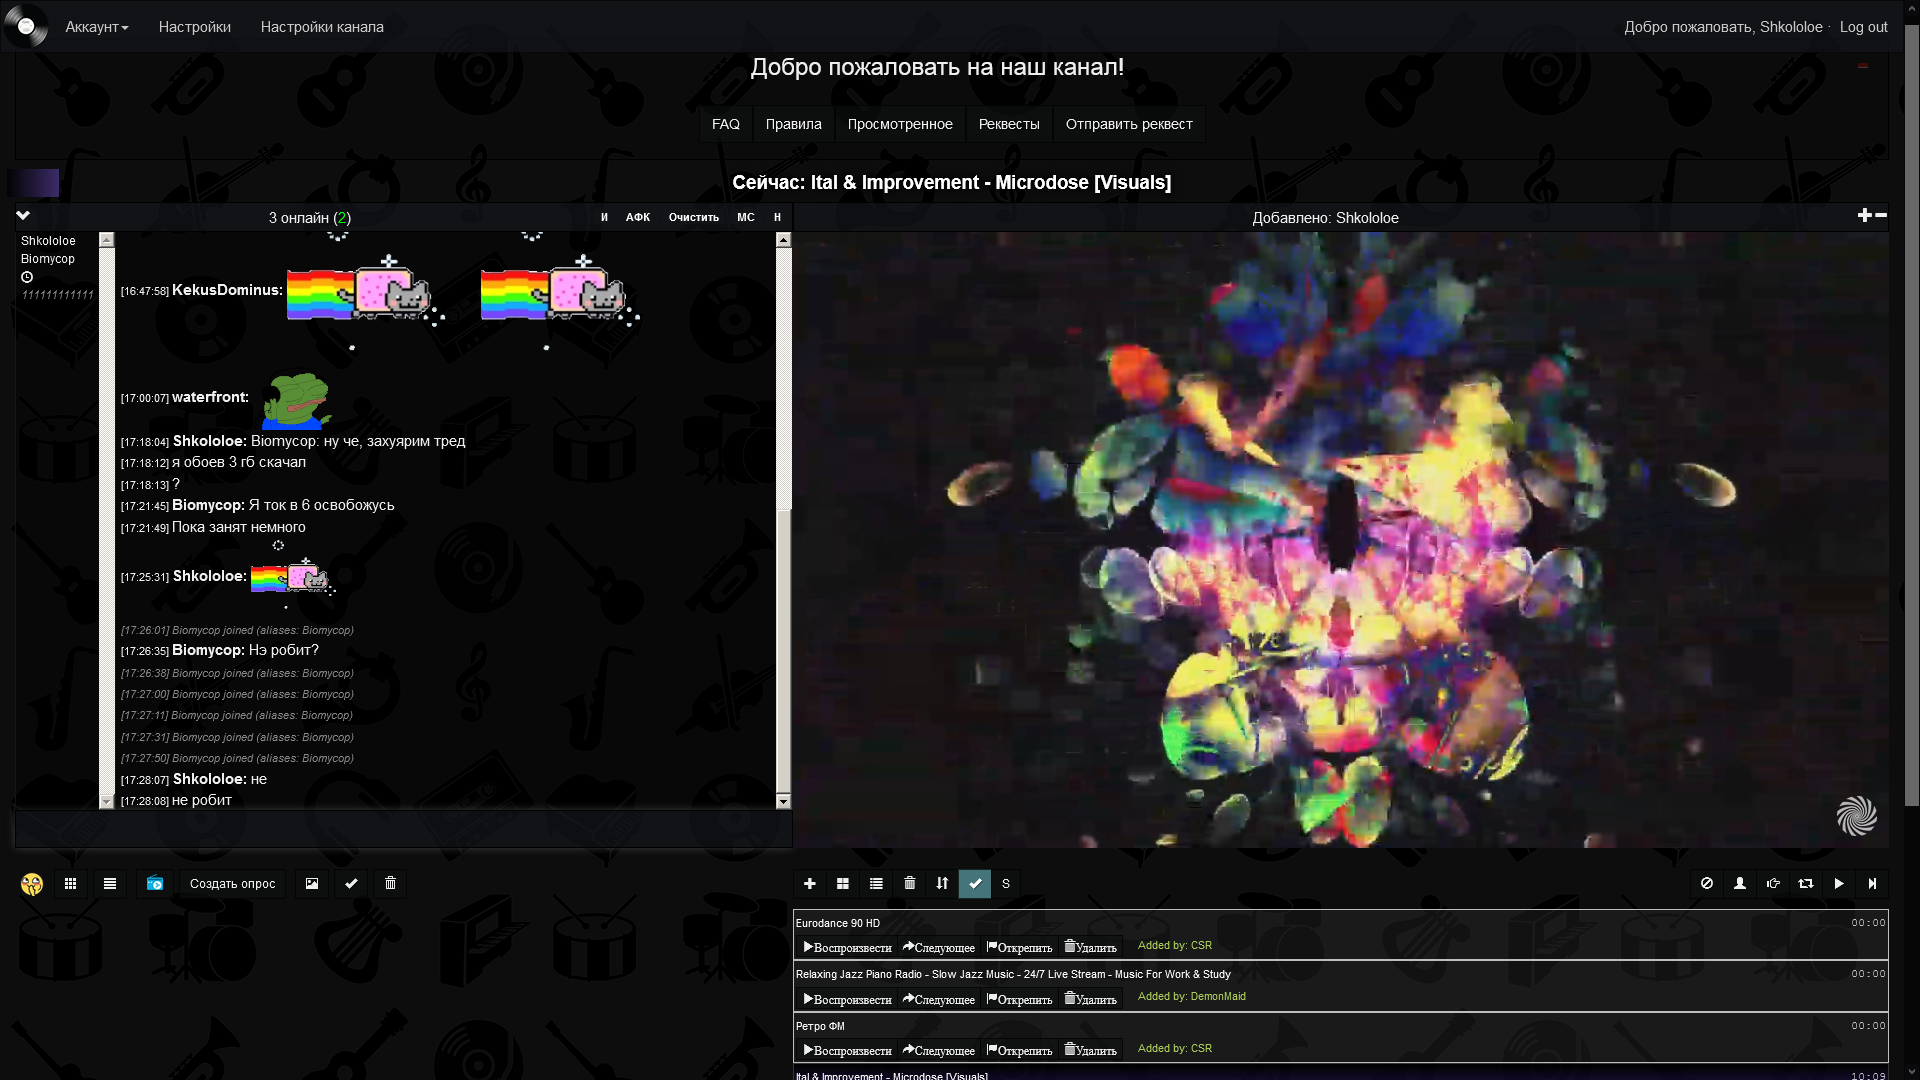Clear playlist with trash icon above queue
This screenshot has height=1080, width=1920.
[x=909, y=884]
